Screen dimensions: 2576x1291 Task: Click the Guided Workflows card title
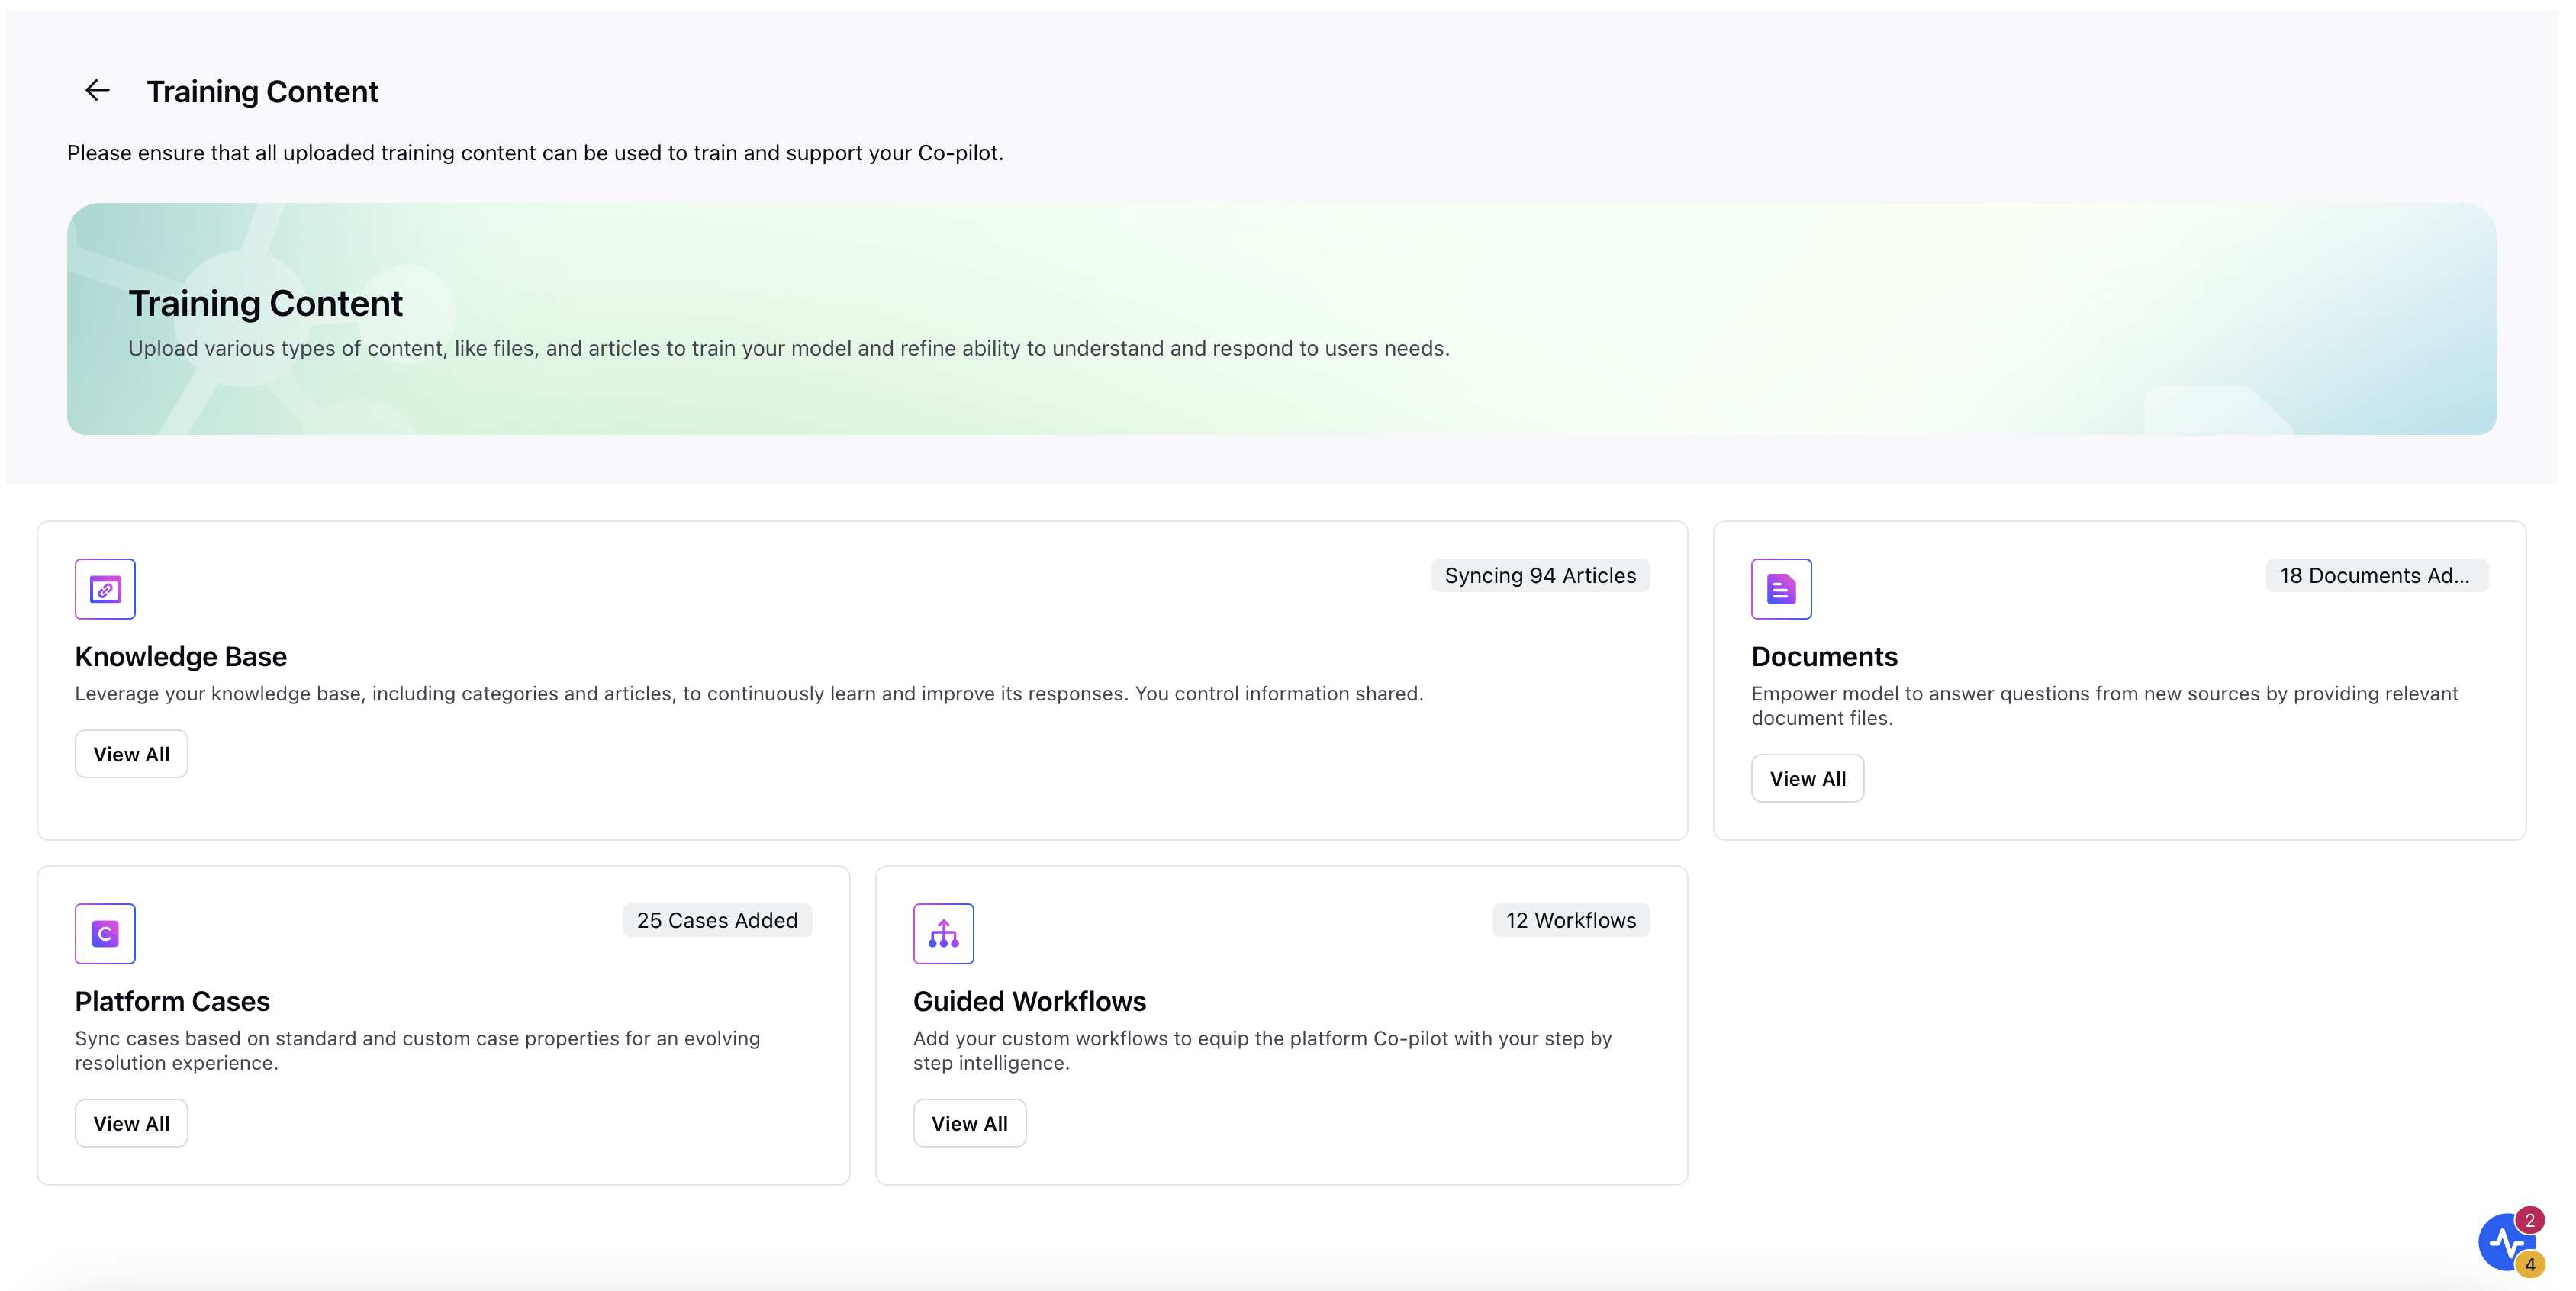[1029, 1002]
